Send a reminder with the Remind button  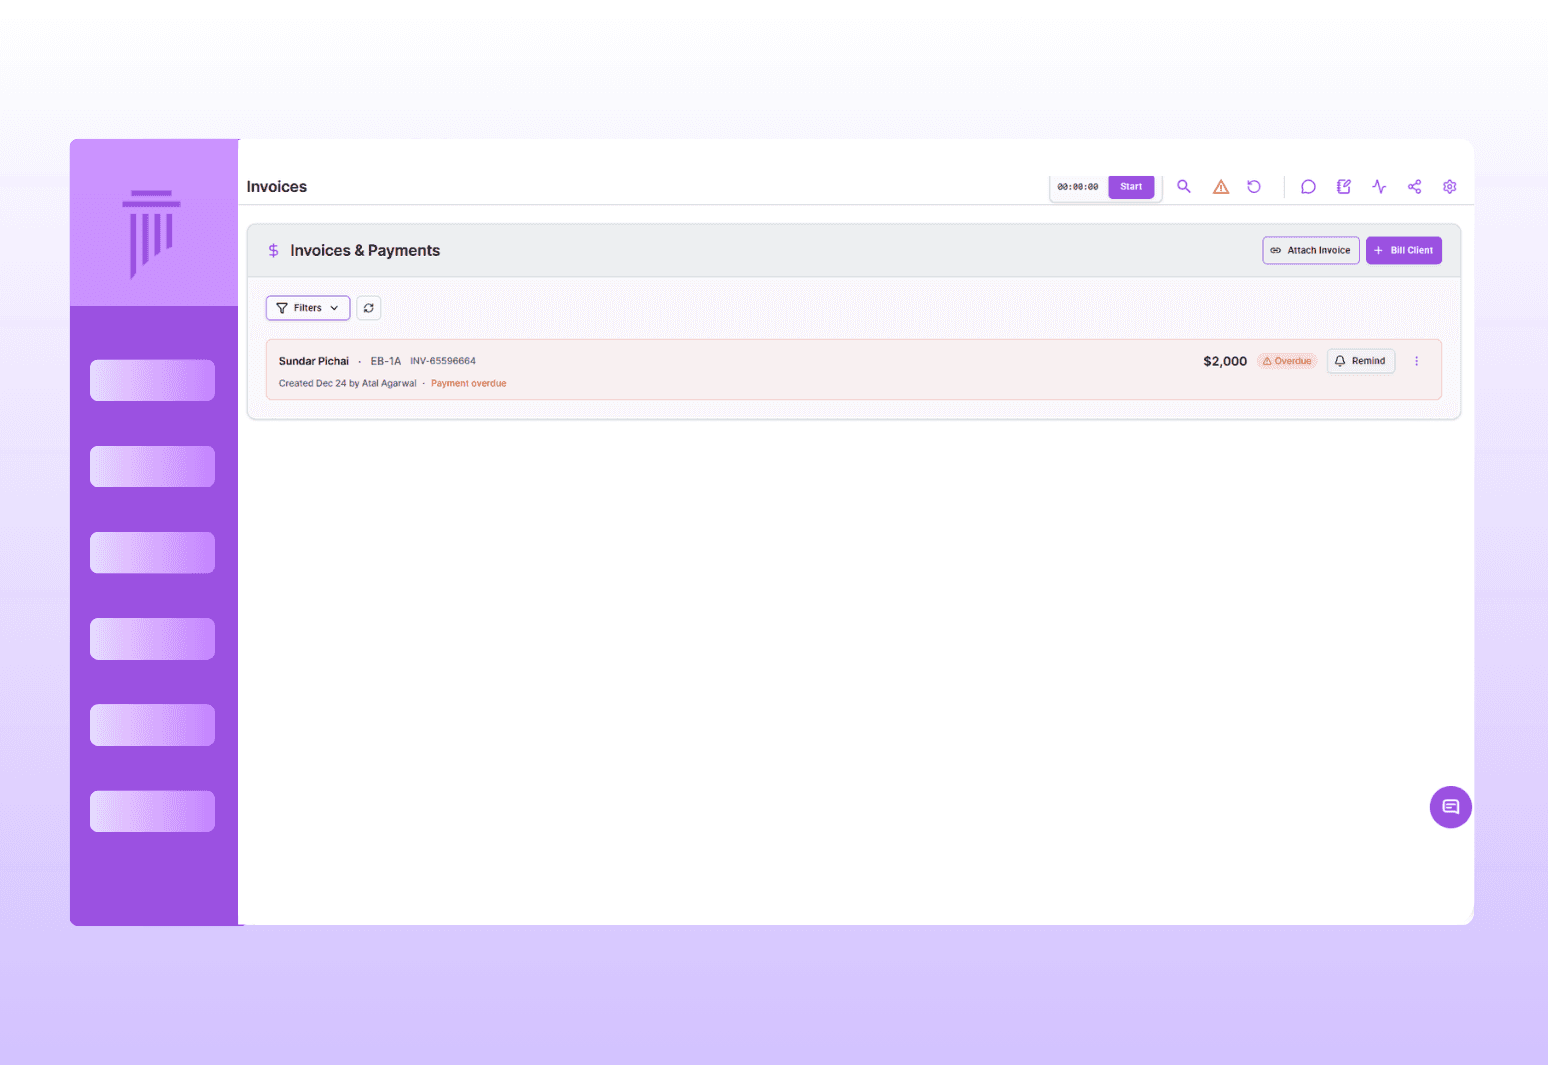(1361, 361)
